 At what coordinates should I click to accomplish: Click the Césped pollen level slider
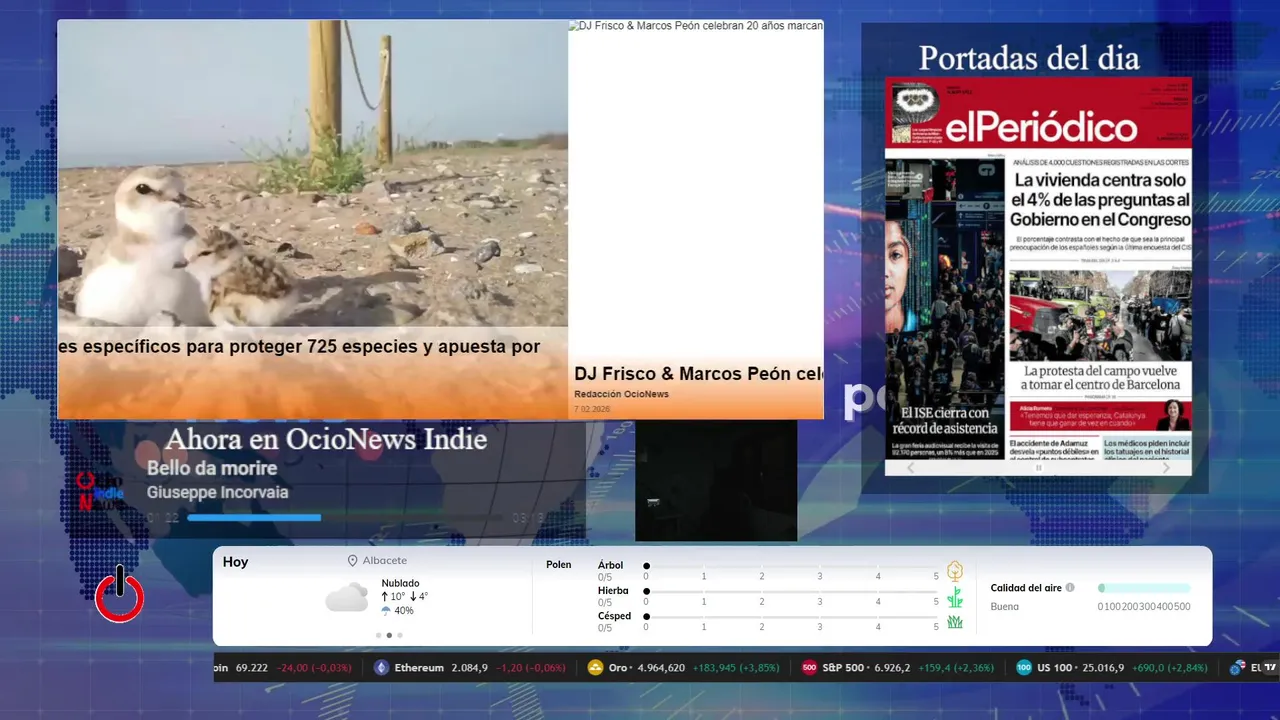point(791,617)
